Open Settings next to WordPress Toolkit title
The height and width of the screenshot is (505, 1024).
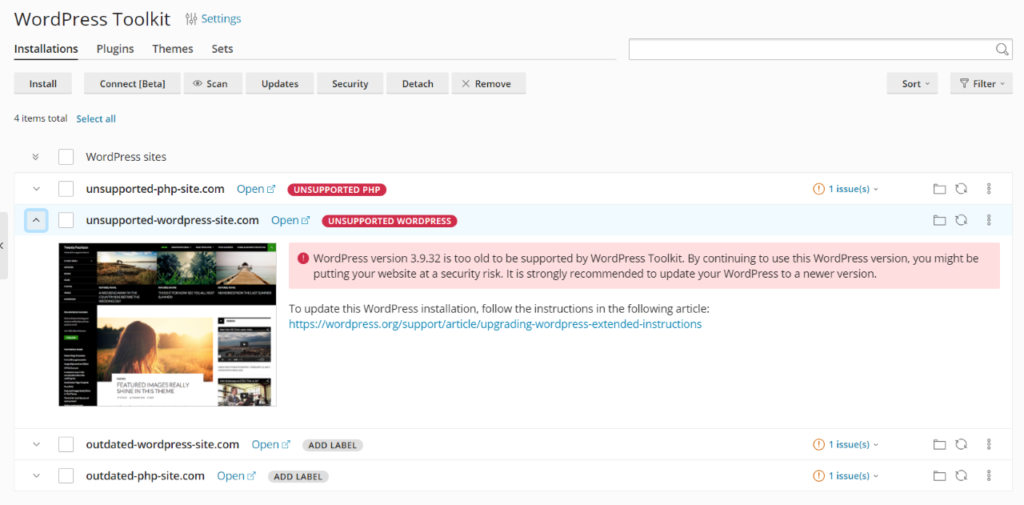pyautogui.click(x=221, y=19)
